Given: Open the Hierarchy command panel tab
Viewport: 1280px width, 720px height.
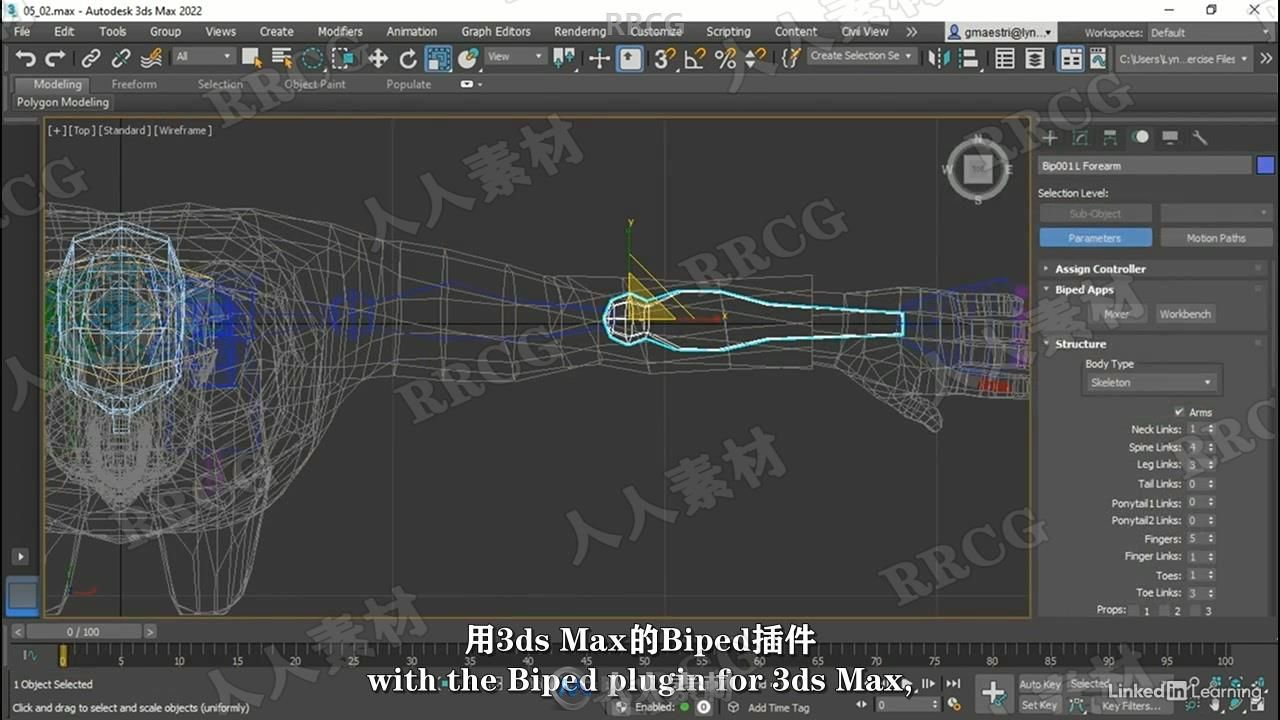Looking at the screenshot, I should pyautogui.click(x=1110, y=138).
